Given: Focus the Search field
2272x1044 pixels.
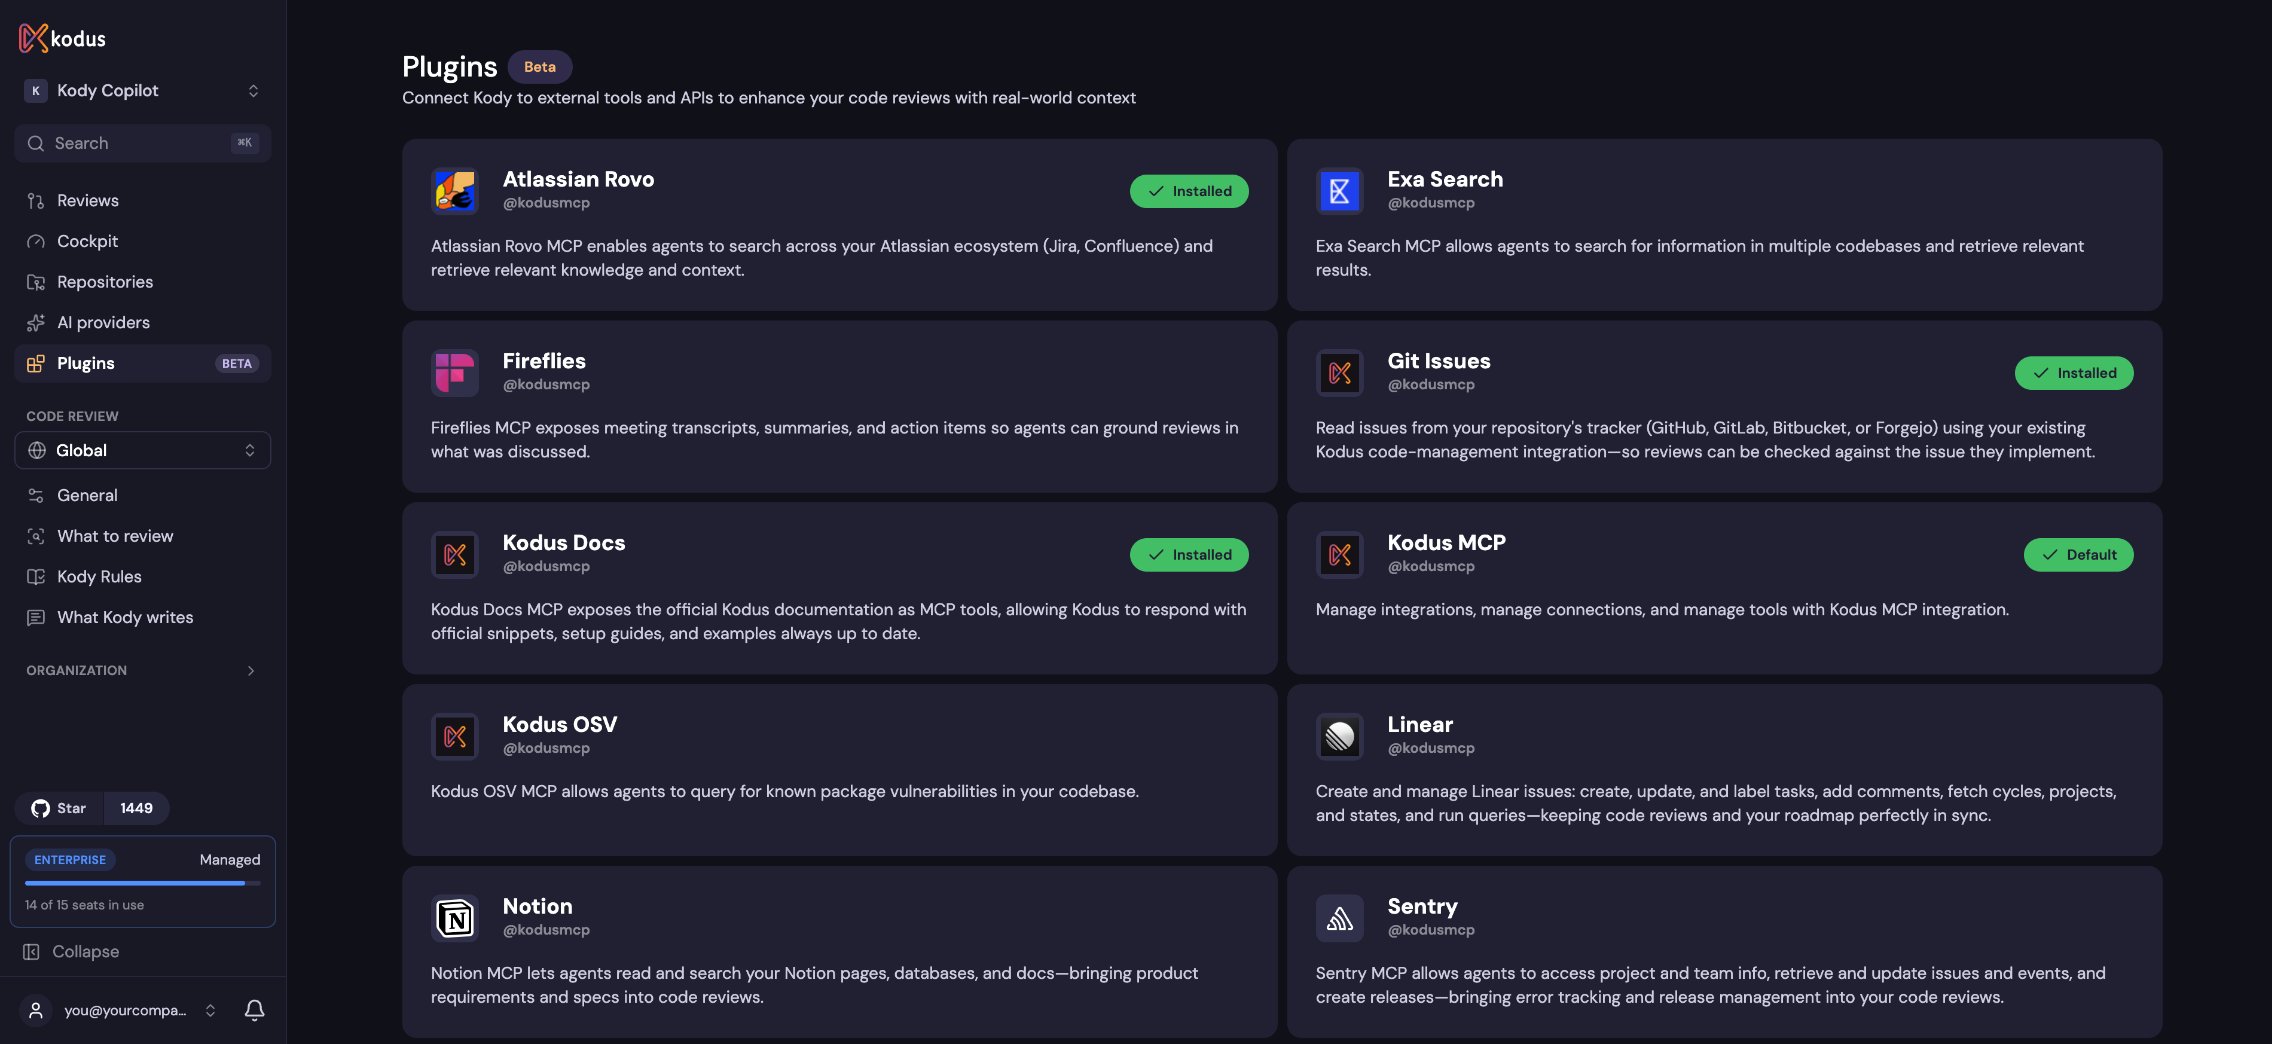Looking at the screenshot, I should pyautogui.click(x=143, y=143).
